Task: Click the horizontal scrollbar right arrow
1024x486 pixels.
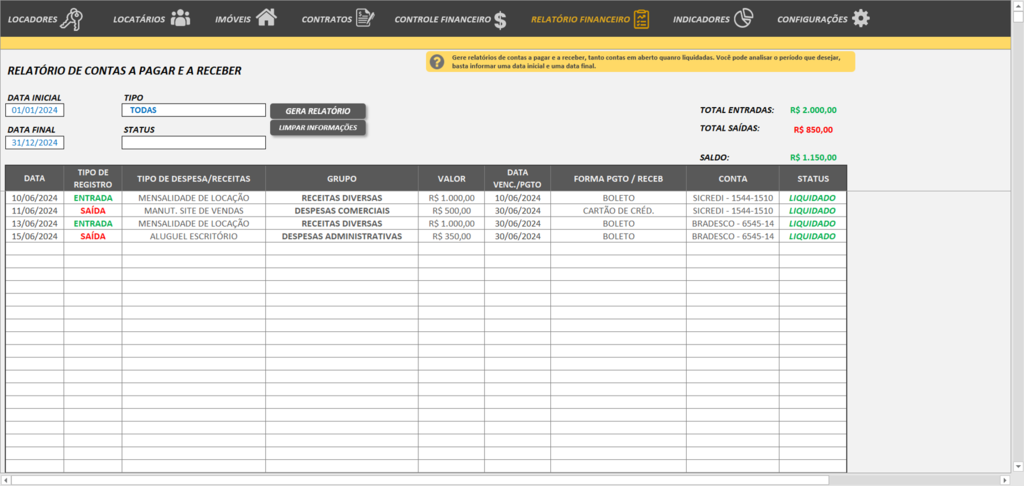Action: 1006,480
